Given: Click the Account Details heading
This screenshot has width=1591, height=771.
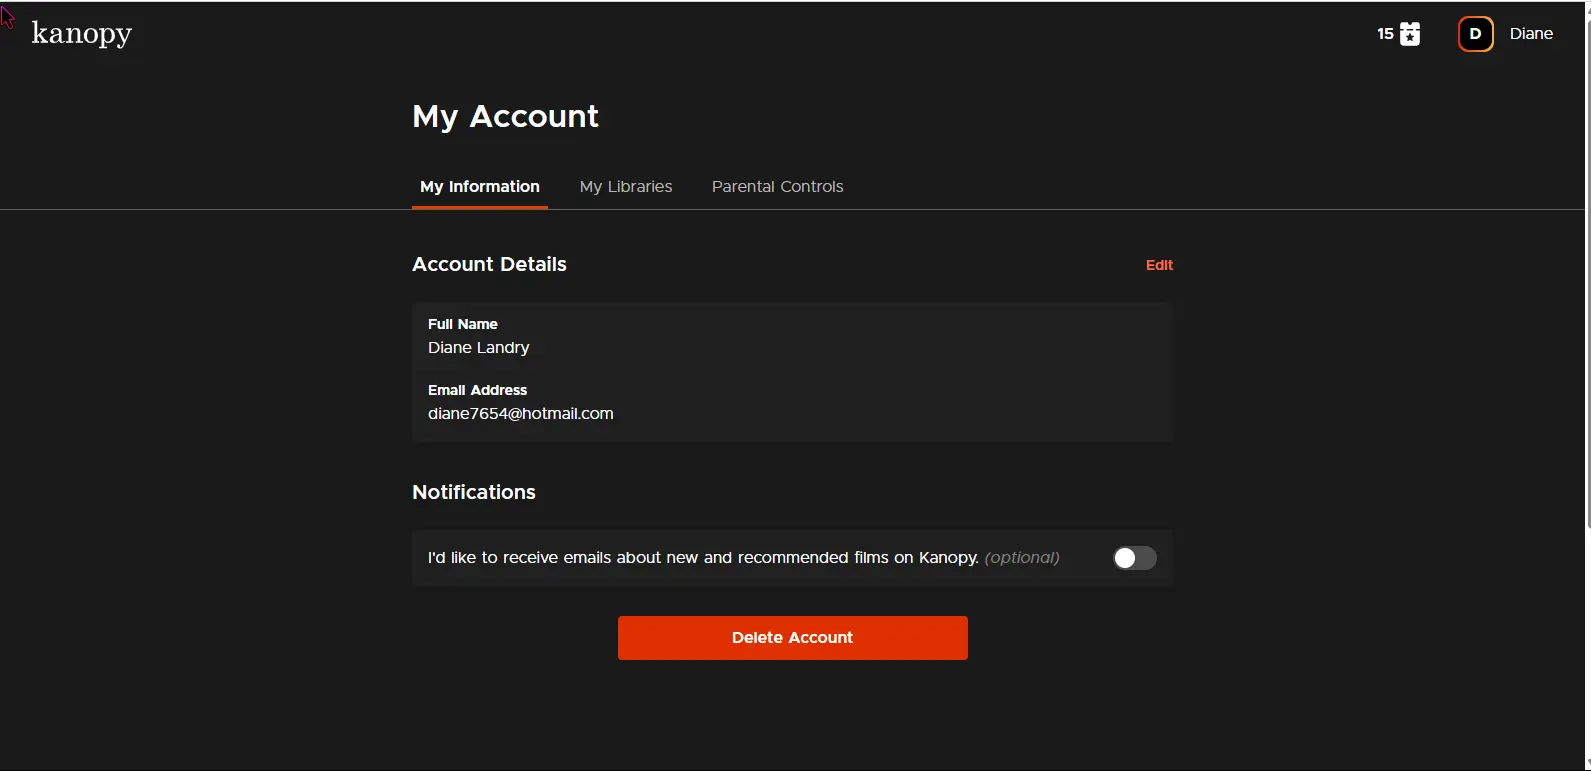Looking at the screenshot, I should pyautogui.click(x=490, y=264).
